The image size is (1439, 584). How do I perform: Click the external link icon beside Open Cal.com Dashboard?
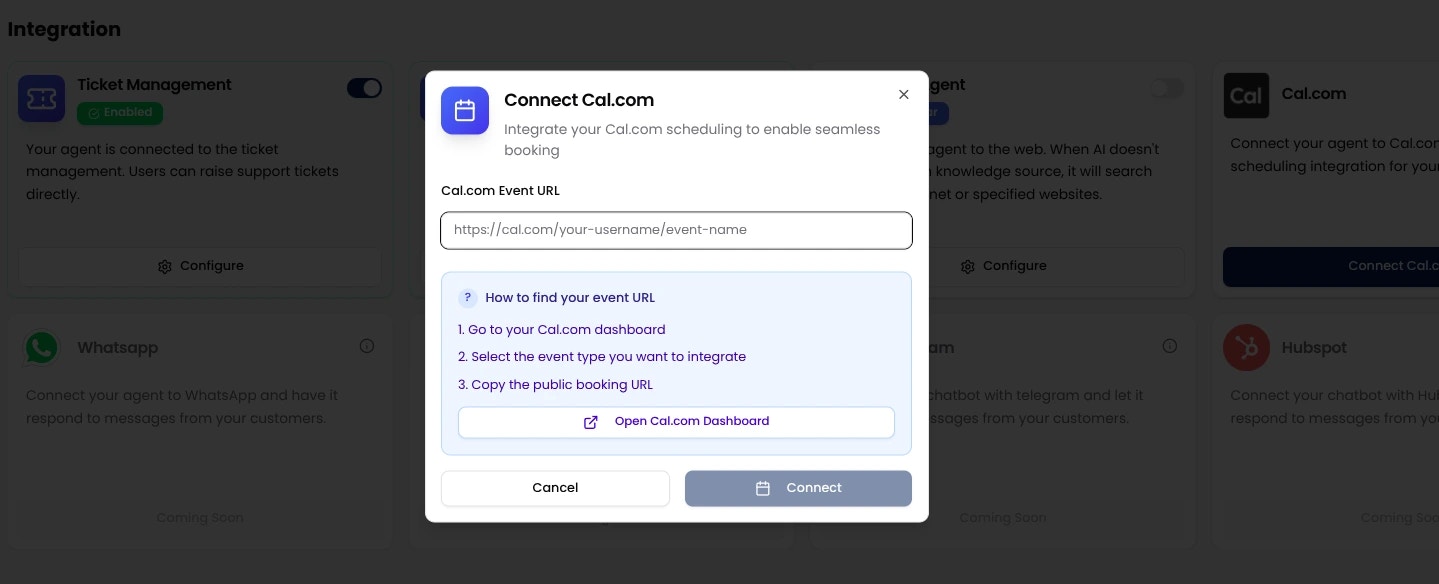pos(591,422)
